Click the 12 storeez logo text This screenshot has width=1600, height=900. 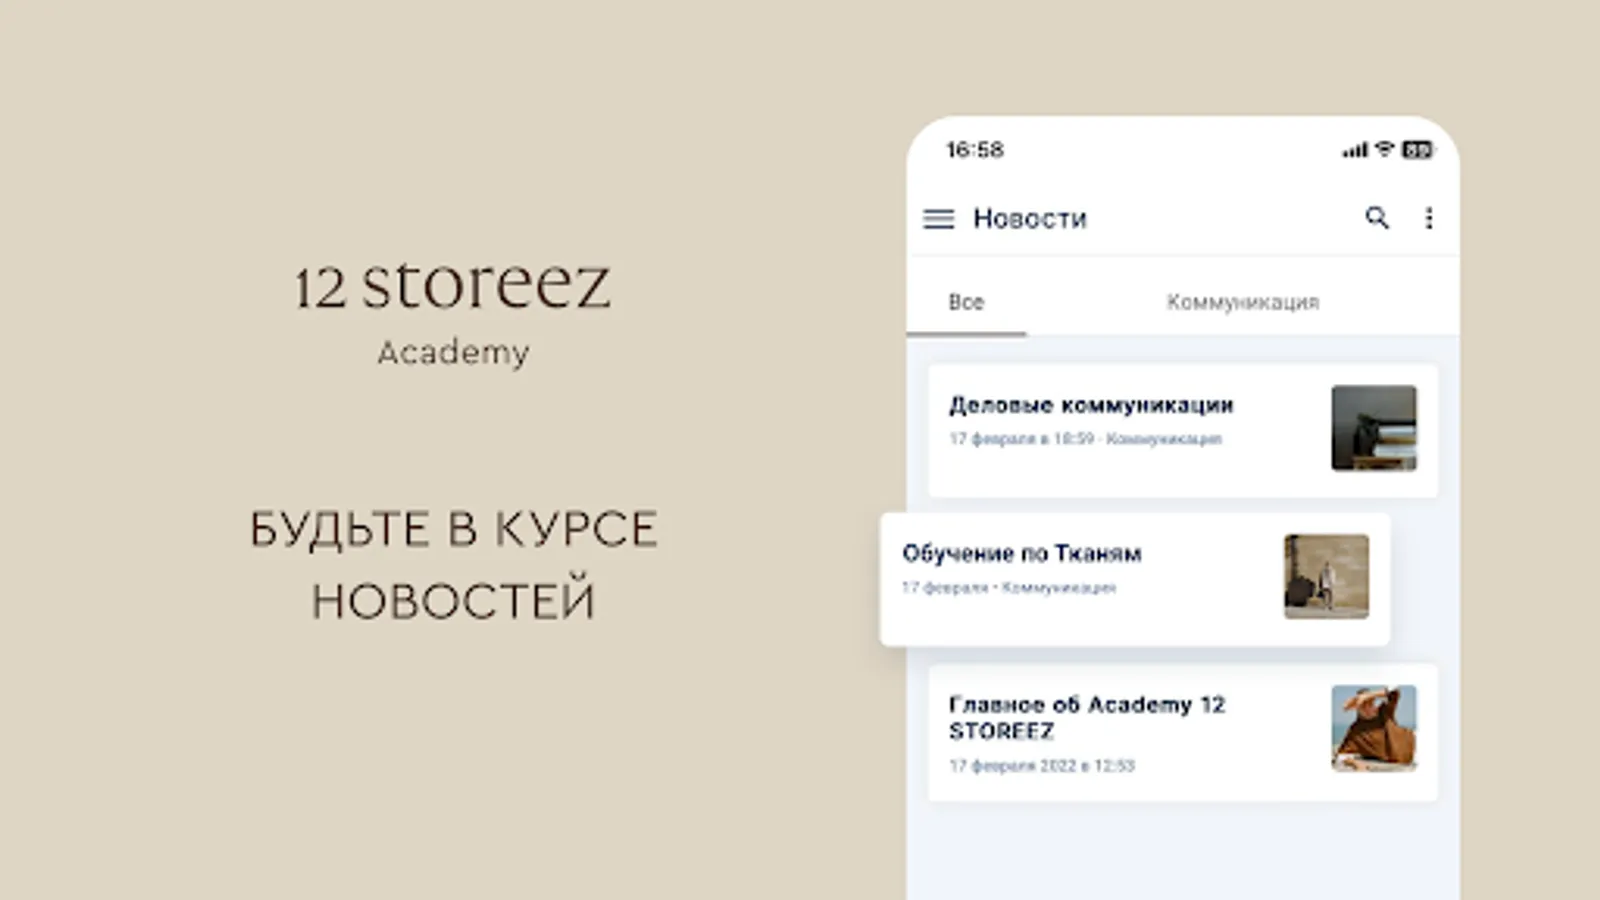point(452,285)
